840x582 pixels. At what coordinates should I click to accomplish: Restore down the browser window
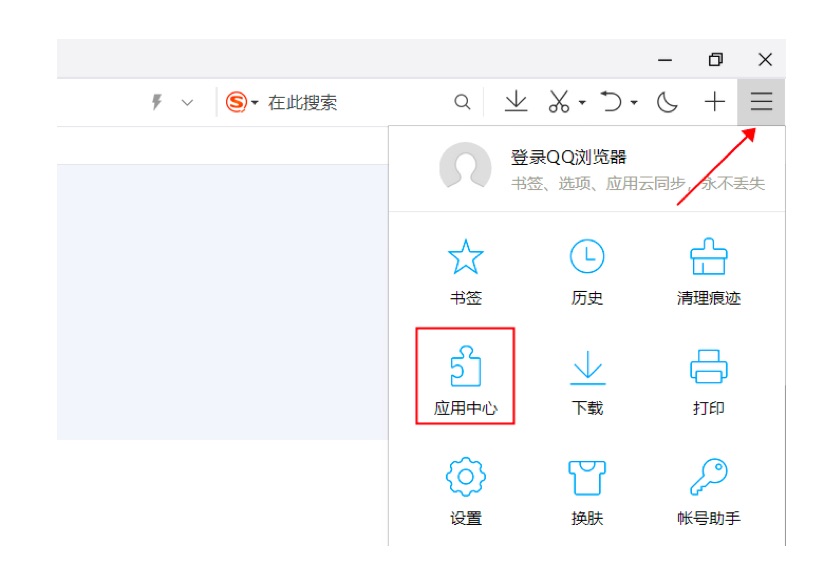click(x=716, y=59)
